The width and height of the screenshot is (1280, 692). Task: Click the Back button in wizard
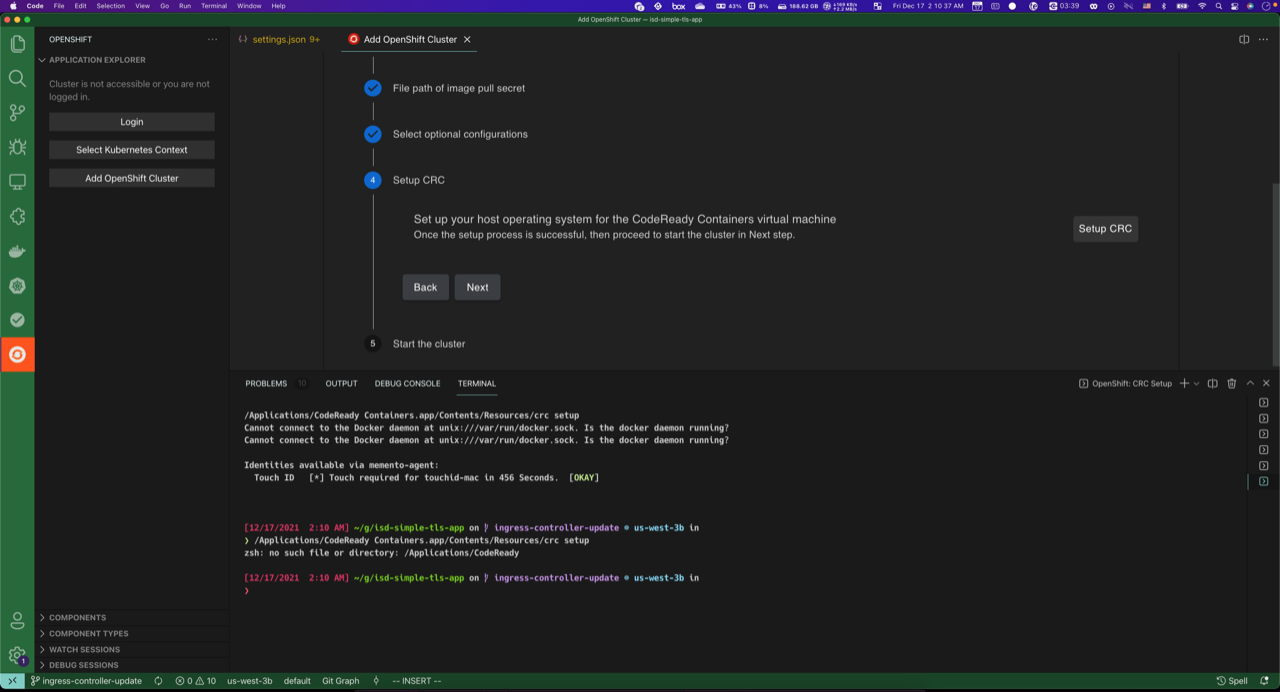click(x=425, y=287)
